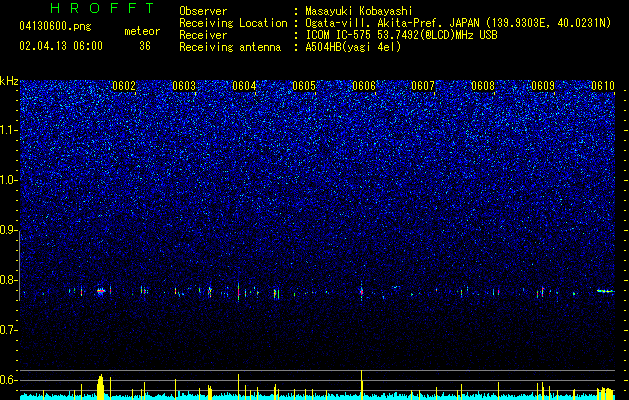Click the 0604 time marker
Viewport: 629px width, 400px height.
pos(244,86)
